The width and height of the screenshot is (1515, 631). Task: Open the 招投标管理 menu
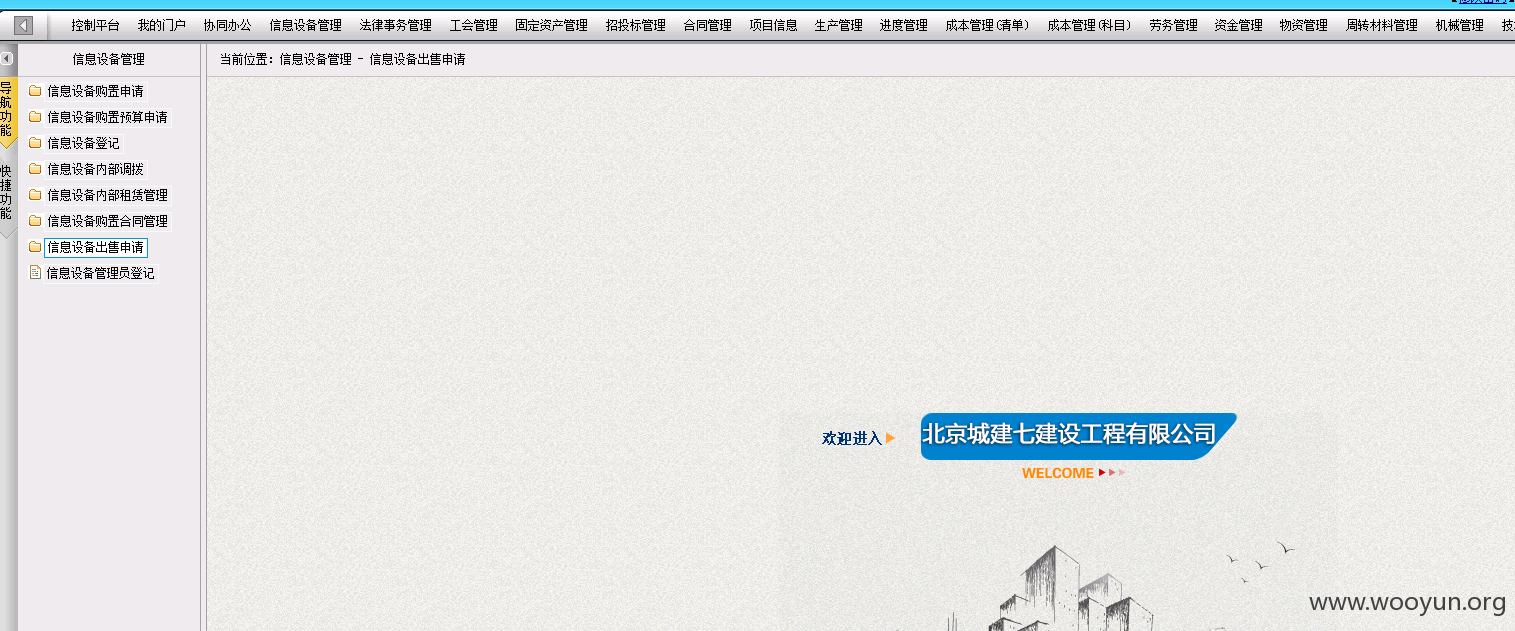point(635,26)
